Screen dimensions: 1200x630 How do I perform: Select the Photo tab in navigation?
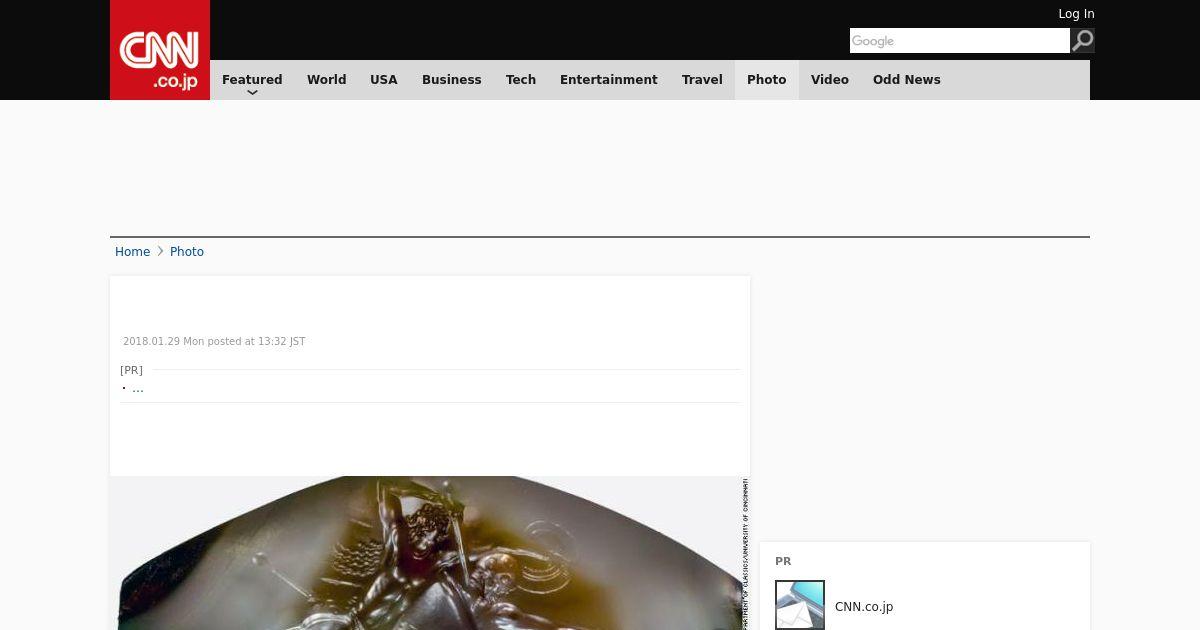[x=767, y=80]
